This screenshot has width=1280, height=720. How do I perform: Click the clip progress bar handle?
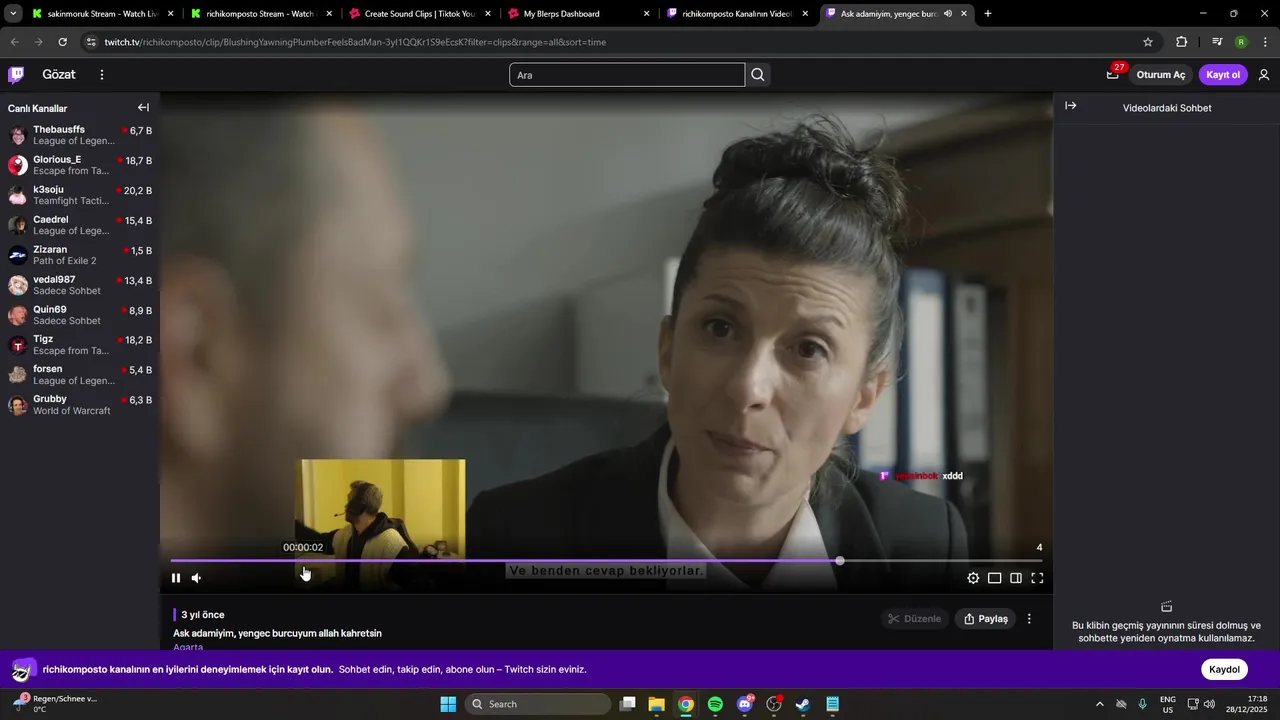pyautogui.click(x=840, y=561)
